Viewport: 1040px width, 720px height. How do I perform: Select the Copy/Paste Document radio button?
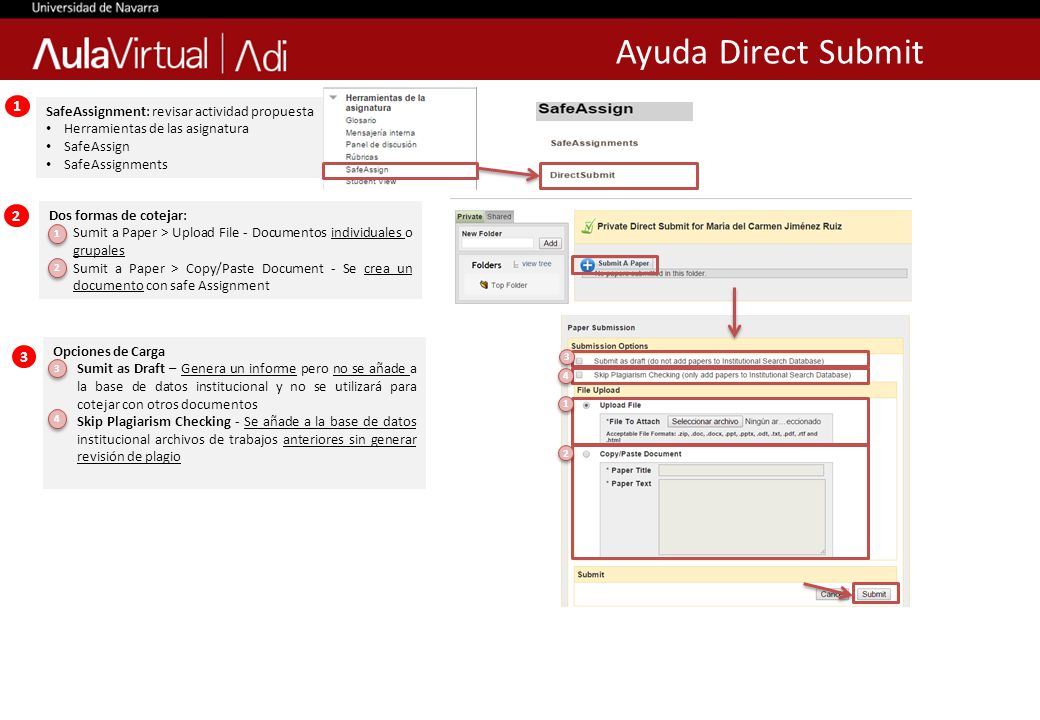(x=586, y=454)
